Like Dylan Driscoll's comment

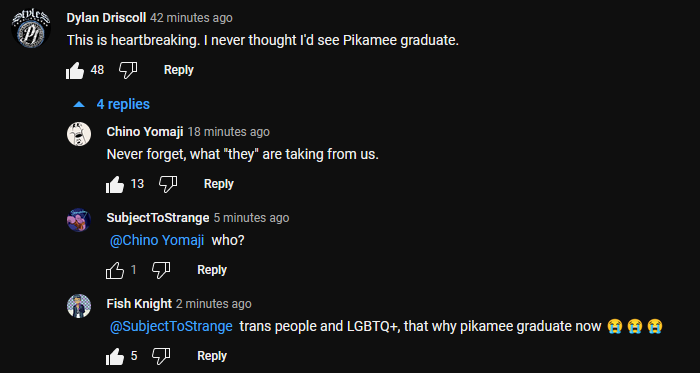tap(75, 70)
